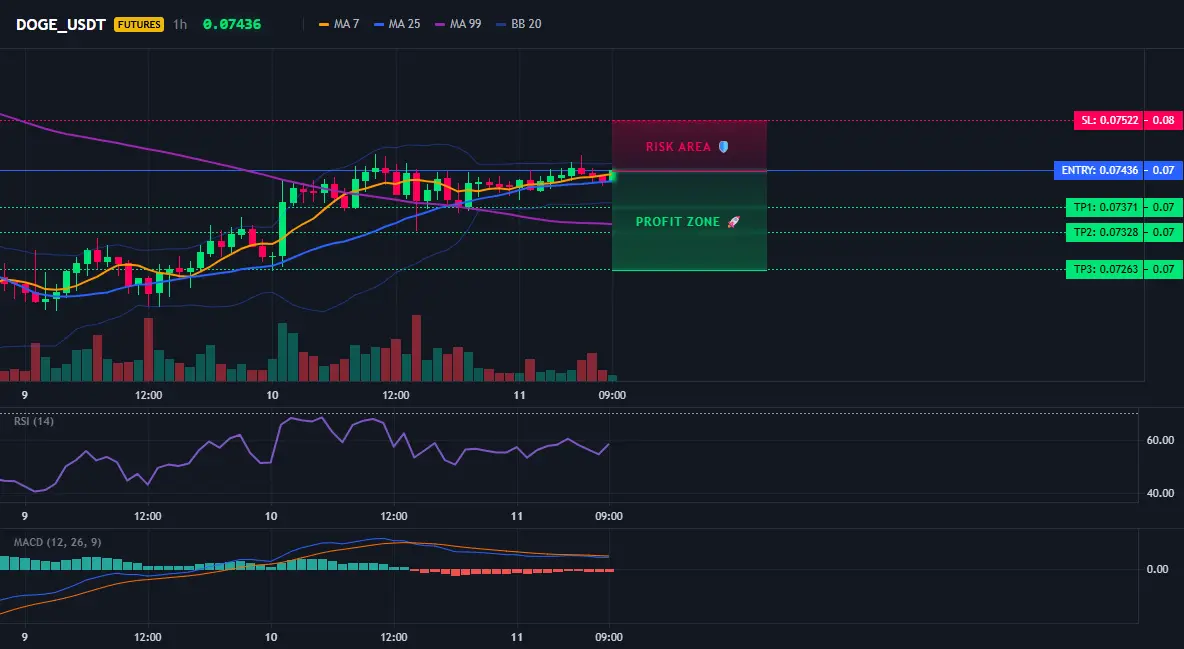
Task: Open the MACD (12, 26, 9) indicator label
Action: pos(57,542)
